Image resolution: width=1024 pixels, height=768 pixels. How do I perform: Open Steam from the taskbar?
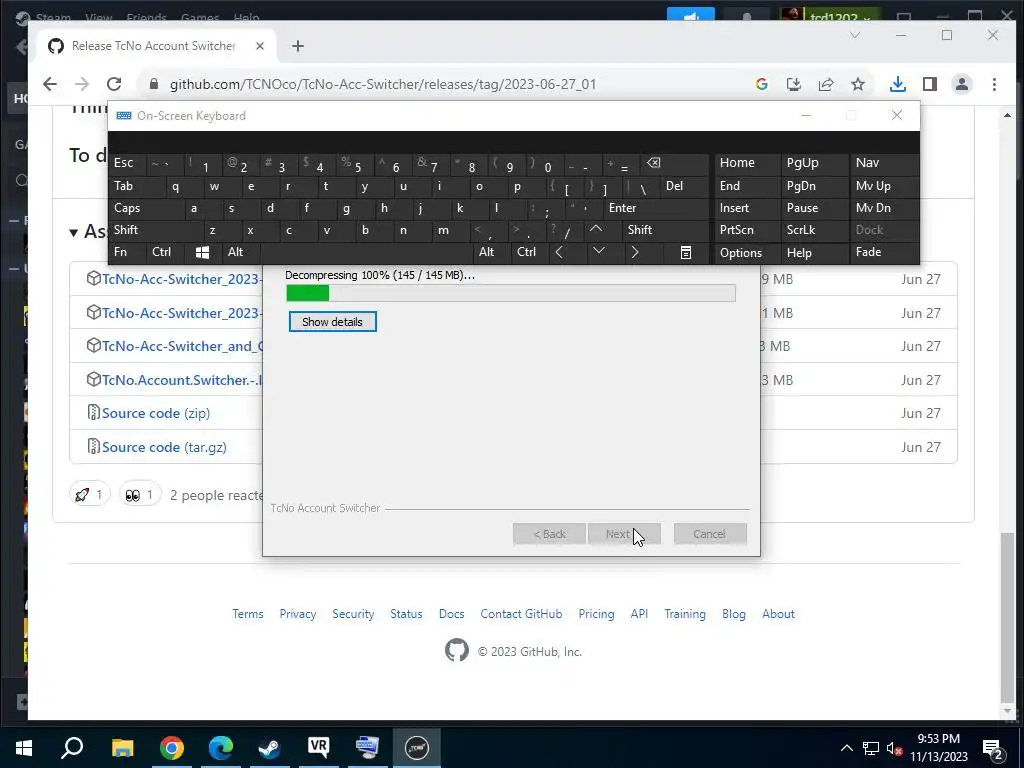[x=269, y=748]
